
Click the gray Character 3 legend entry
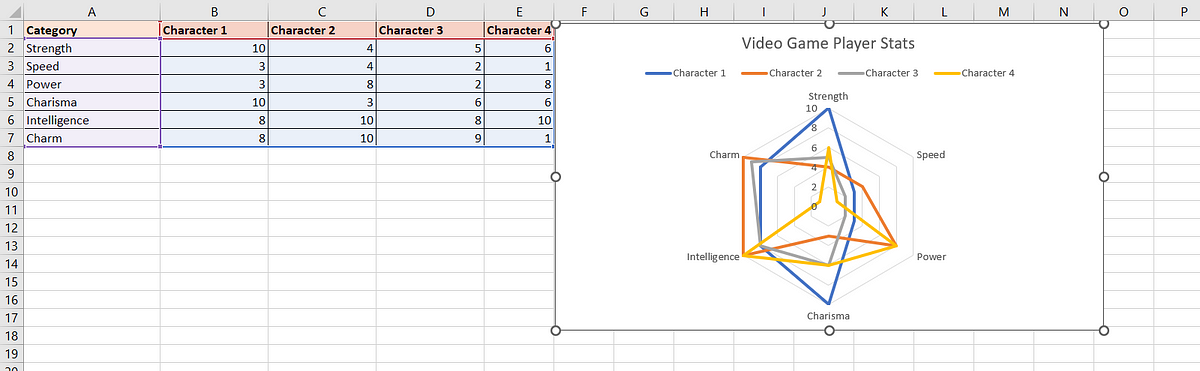(x=878, y=73)
